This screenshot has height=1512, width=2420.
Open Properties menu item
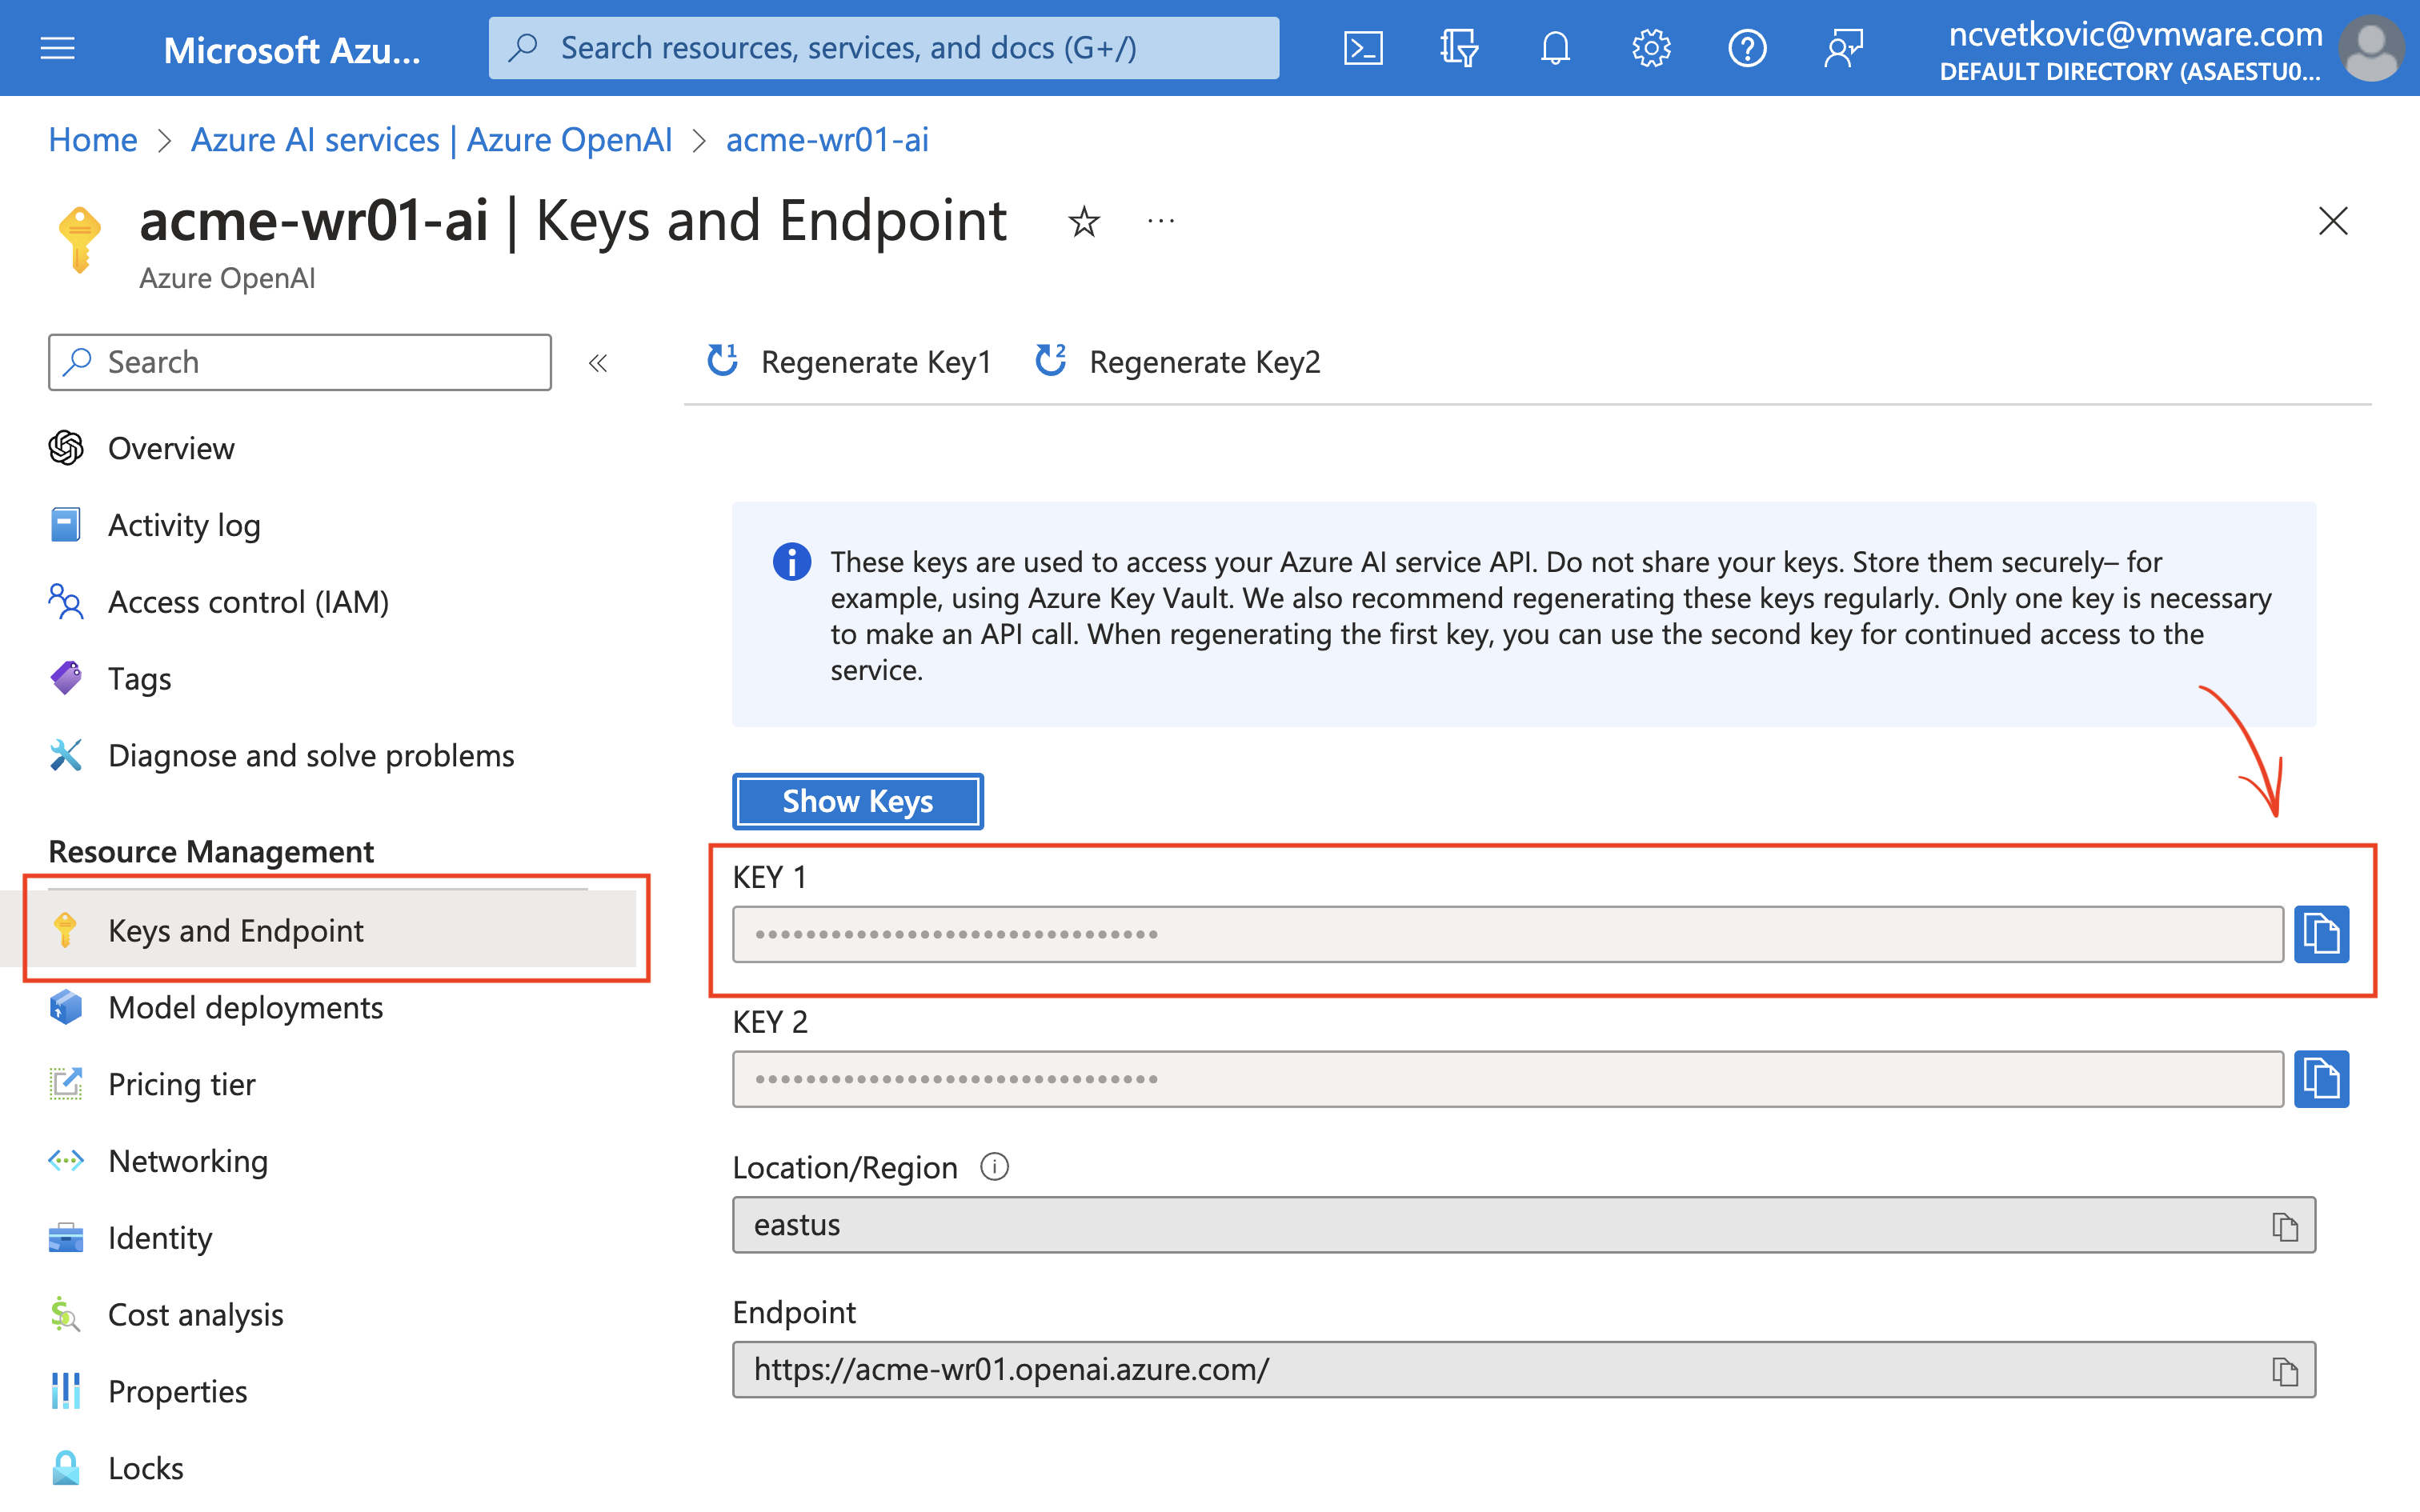[177, 1391]
